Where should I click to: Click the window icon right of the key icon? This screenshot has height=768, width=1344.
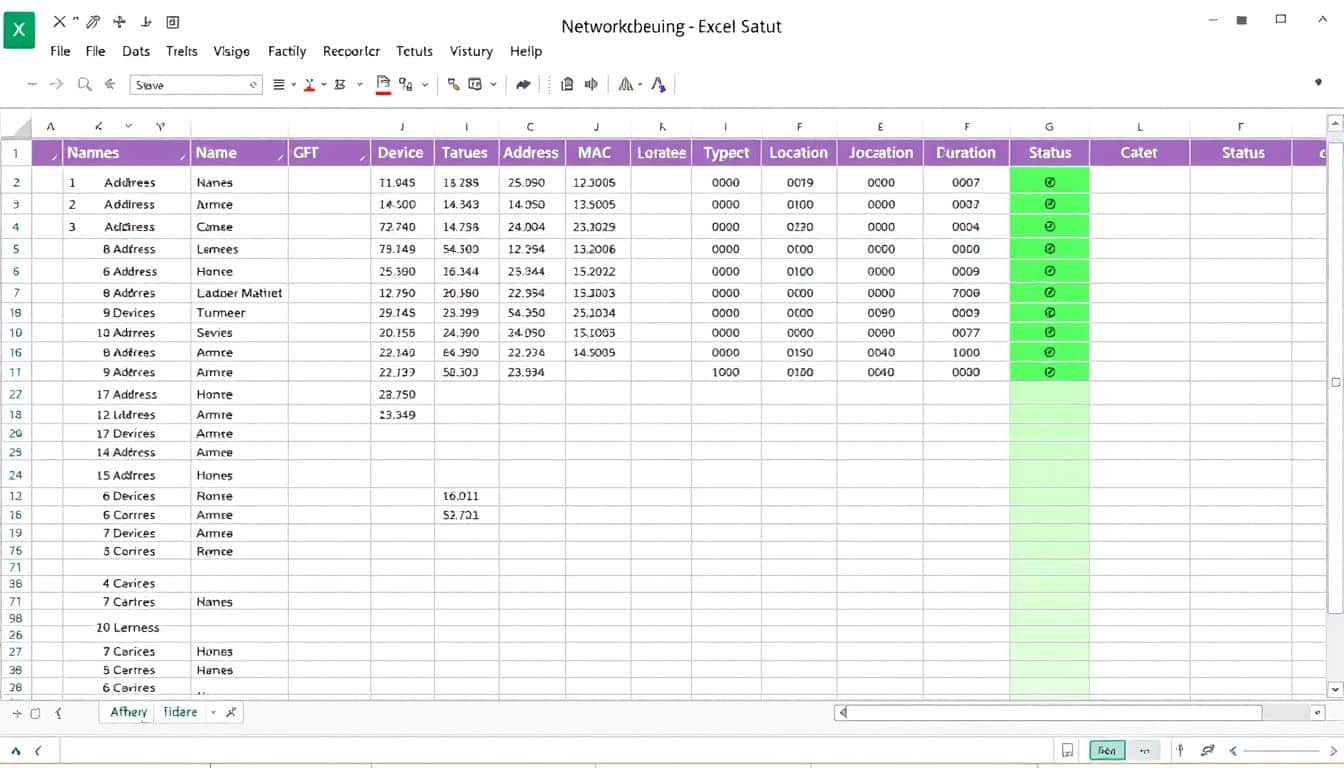pos(476,85)
